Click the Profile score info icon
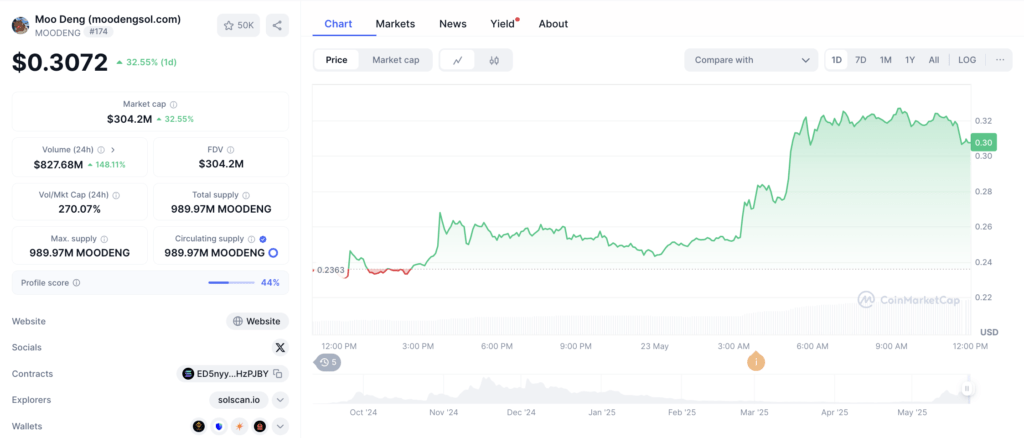Screen dimensions: 1024x438 [x=76, y=283]
